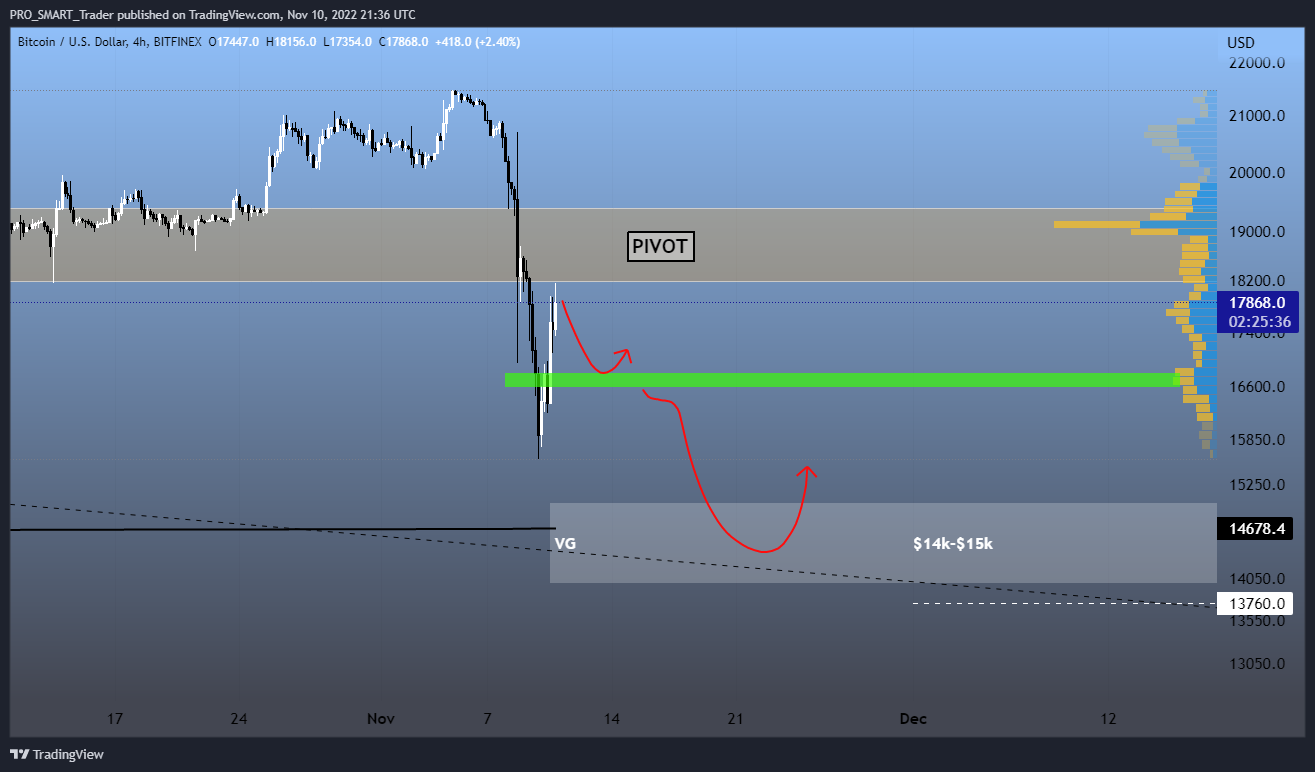Click the USD currency label
1315x772 pixels.
(1241, 43)
